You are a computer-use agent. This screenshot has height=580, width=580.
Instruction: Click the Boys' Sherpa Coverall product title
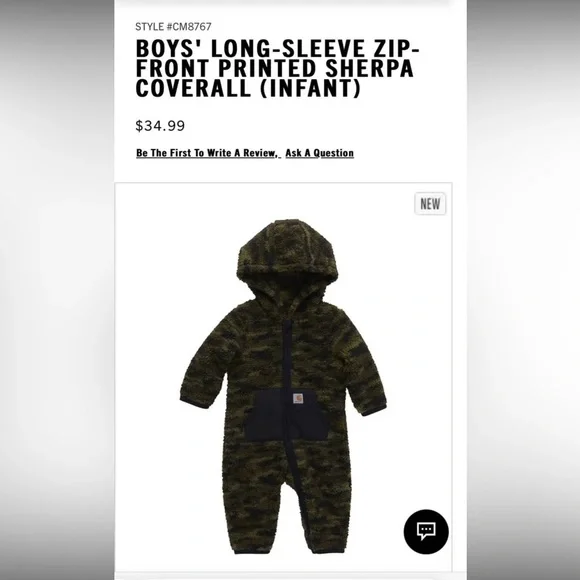(277, 68)
